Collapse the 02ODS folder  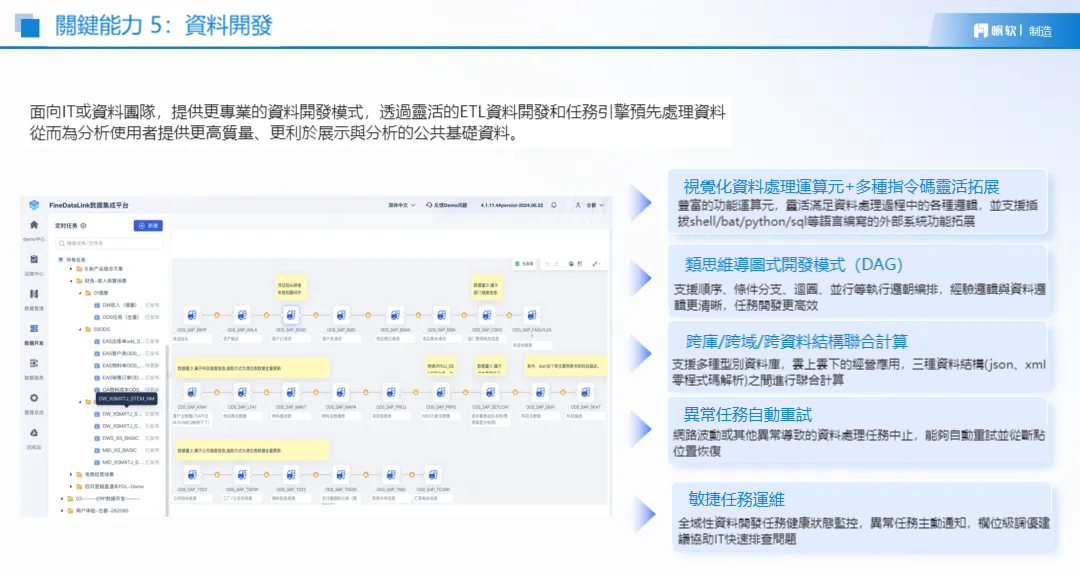80,329
